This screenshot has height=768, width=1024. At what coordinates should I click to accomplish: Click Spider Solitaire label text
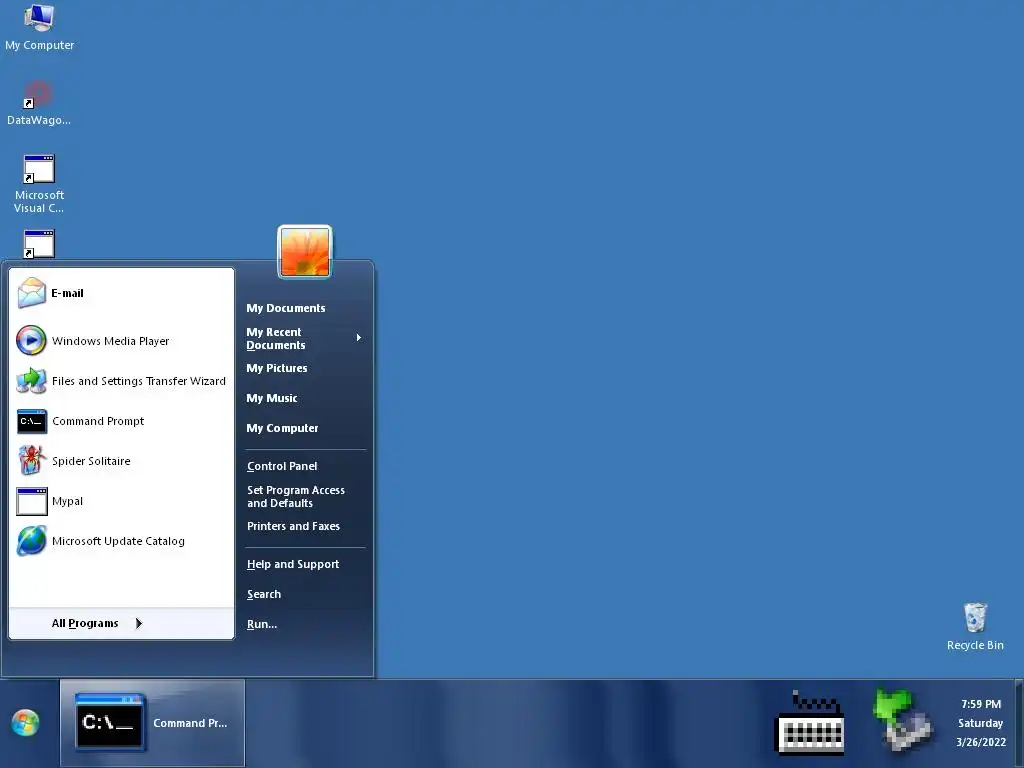pos(91,461)
